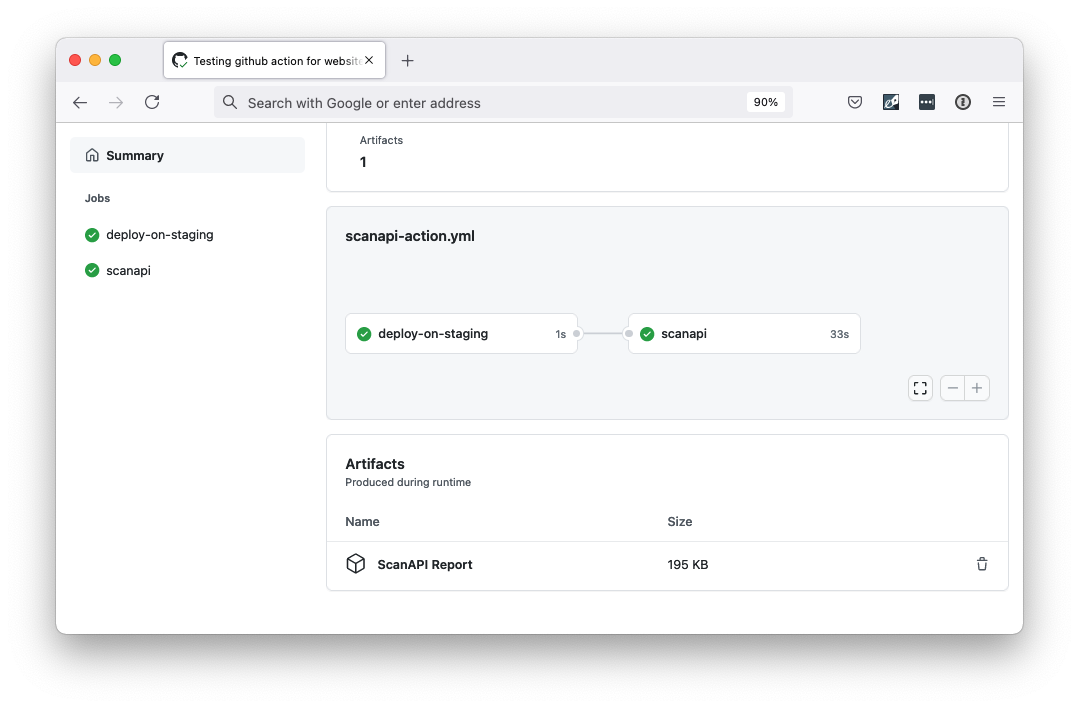This screenshot has width=1079, height=708.
Task: Switch to the Testing github action tab
Action: tap(270, 60)
